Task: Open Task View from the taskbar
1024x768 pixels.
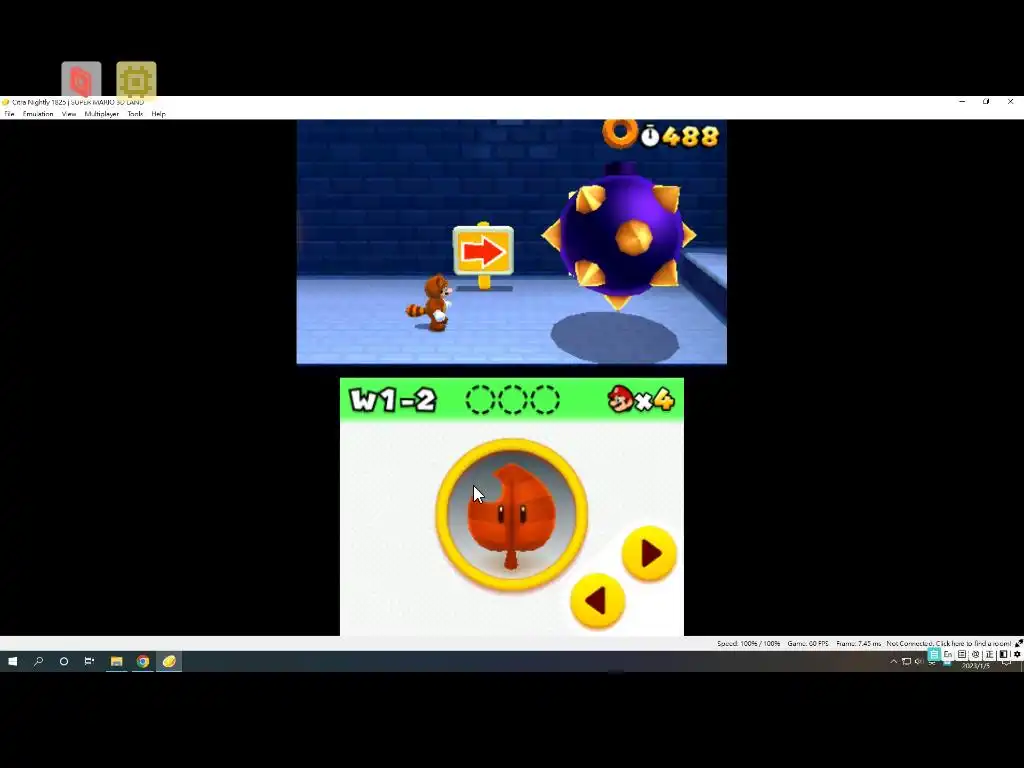Action: click(89, 661)
